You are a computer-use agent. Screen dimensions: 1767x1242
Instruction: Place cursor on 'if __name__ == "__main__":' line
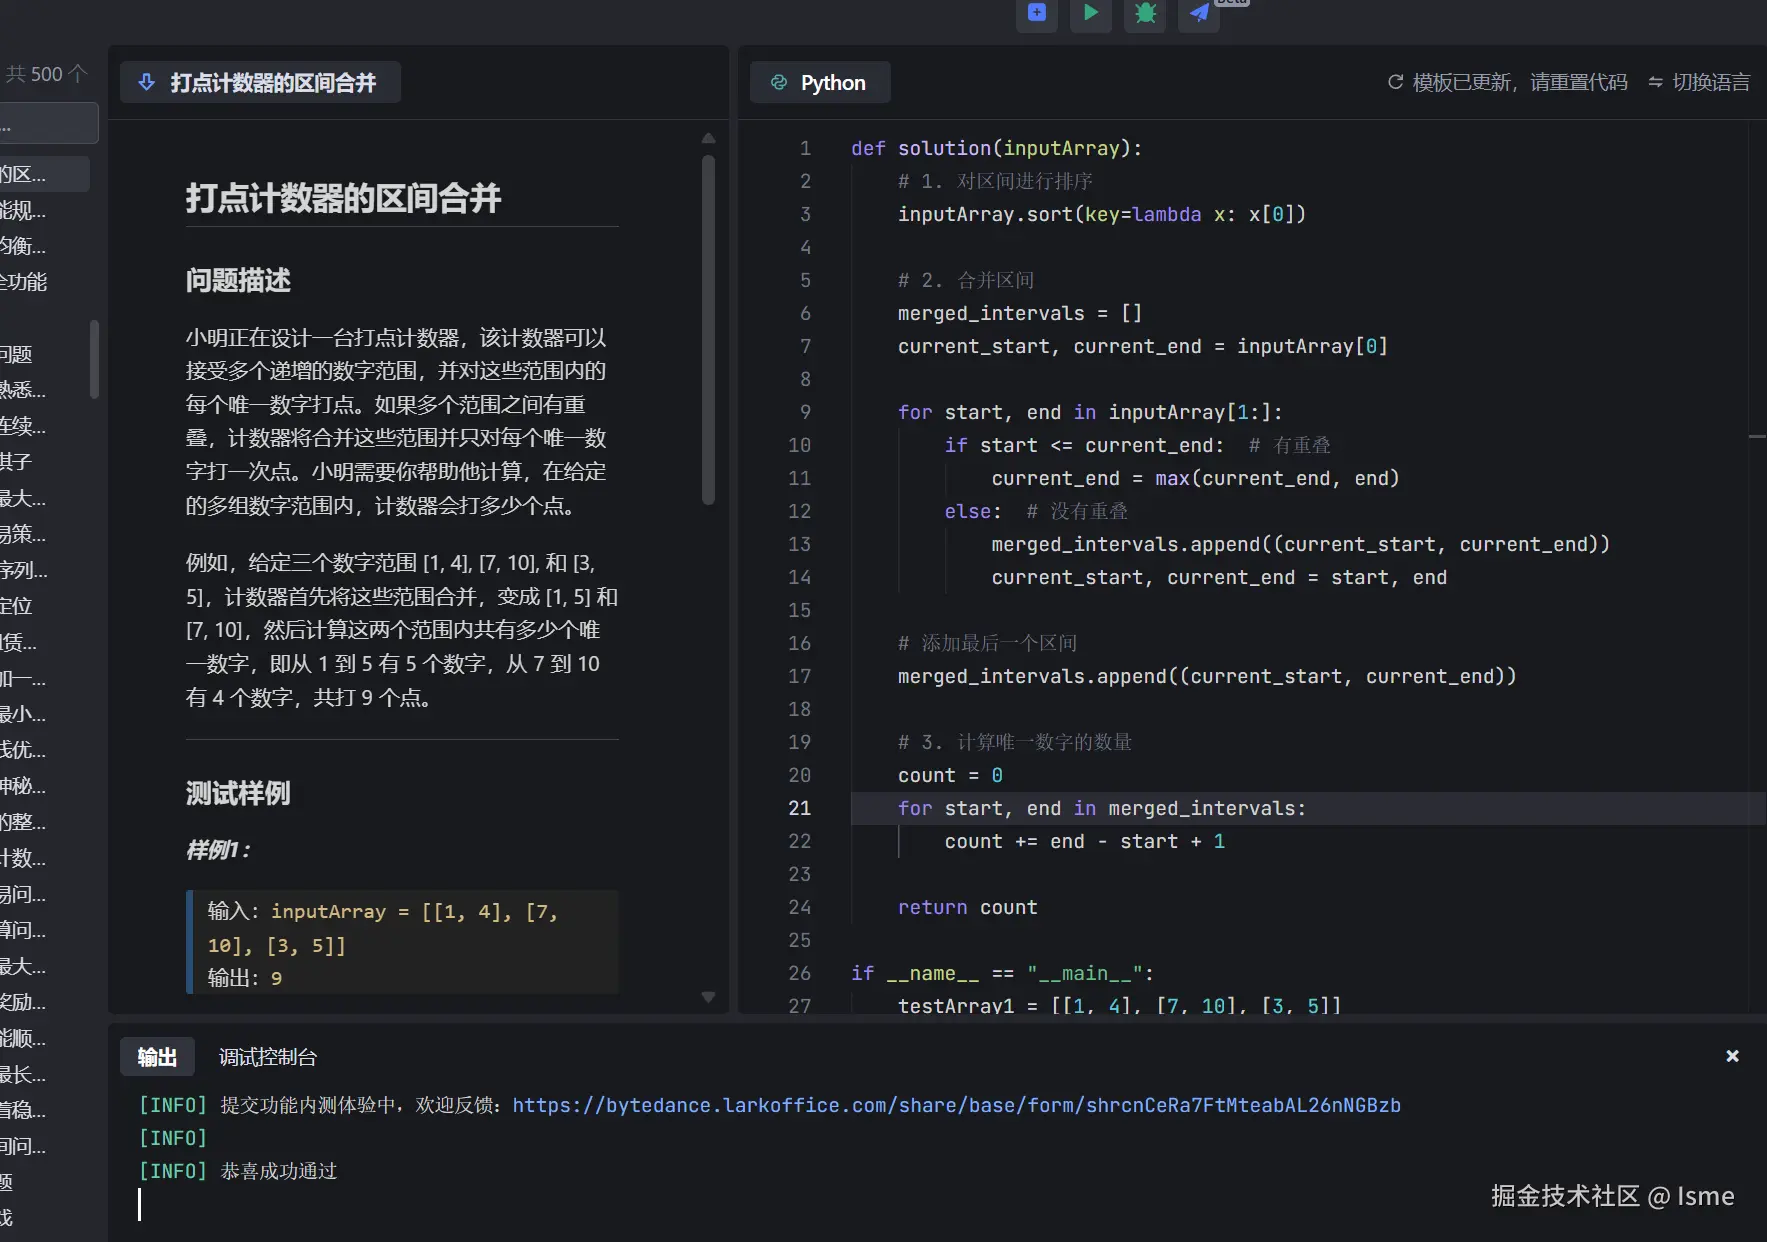pyautogui.click(x=1003, y=973)
